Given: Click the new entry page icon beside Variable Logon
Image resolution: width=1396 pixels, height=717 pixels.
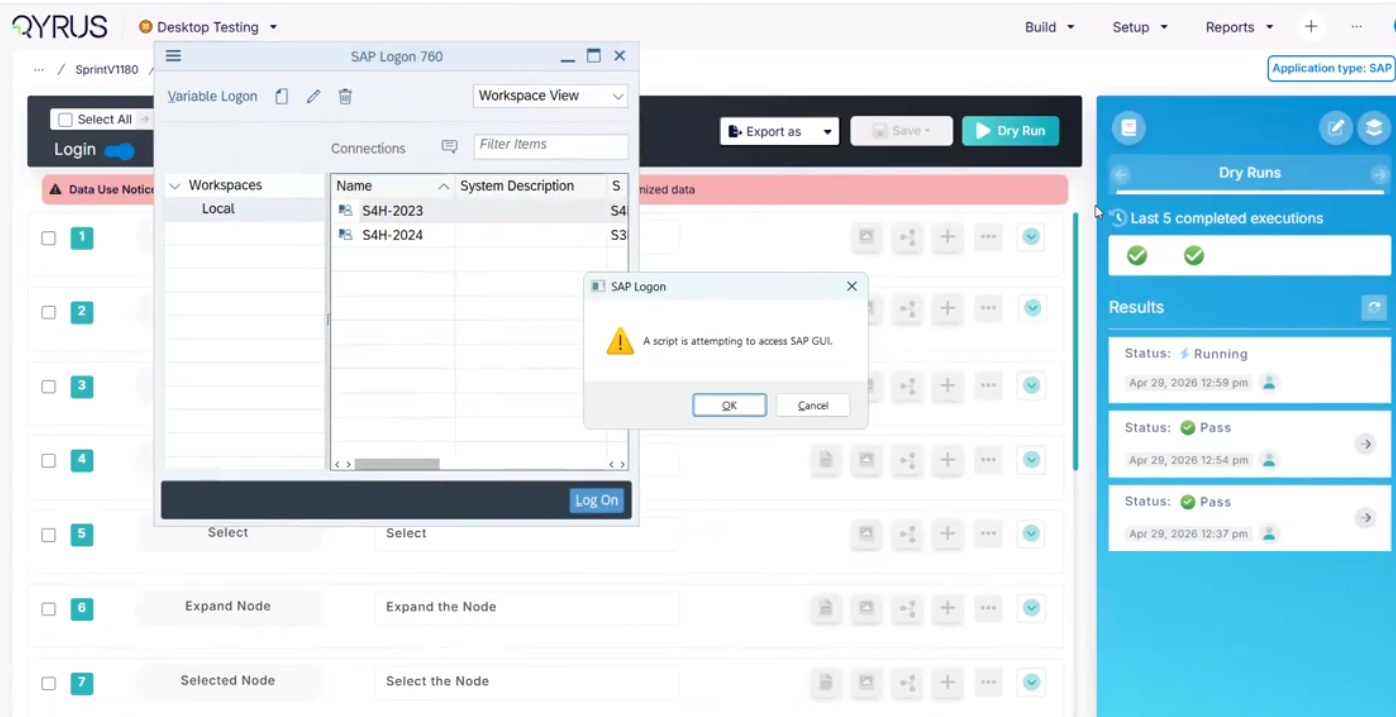Looking at the screenshot, I should pyautogui.click(x=282, y=96).
